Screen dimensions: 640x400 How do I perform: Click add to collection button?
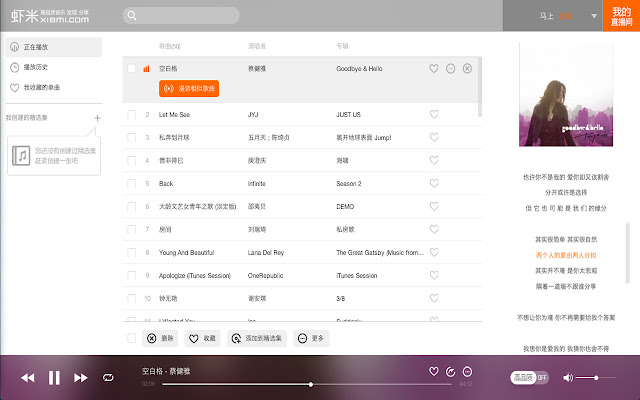pos(257,338)
